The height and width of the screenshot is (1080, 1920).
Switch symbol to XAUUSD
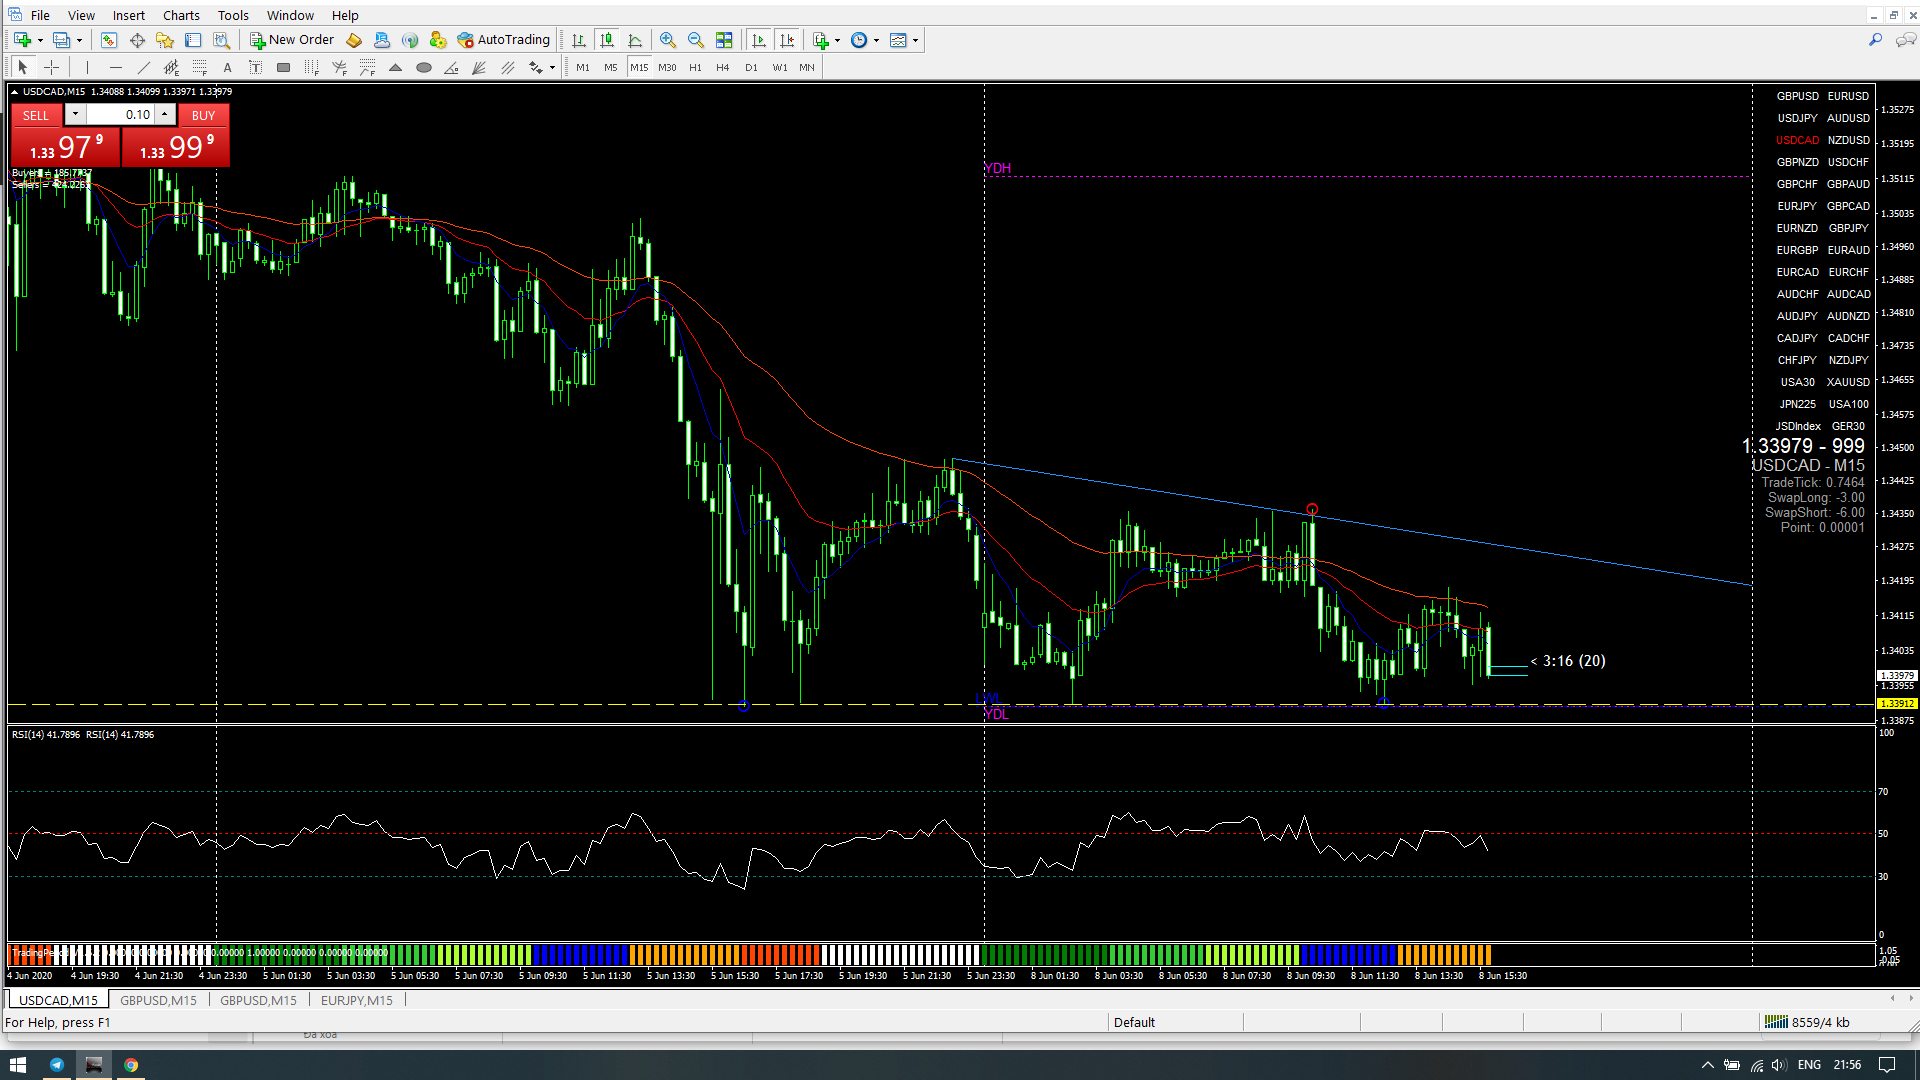(1848, 382)
